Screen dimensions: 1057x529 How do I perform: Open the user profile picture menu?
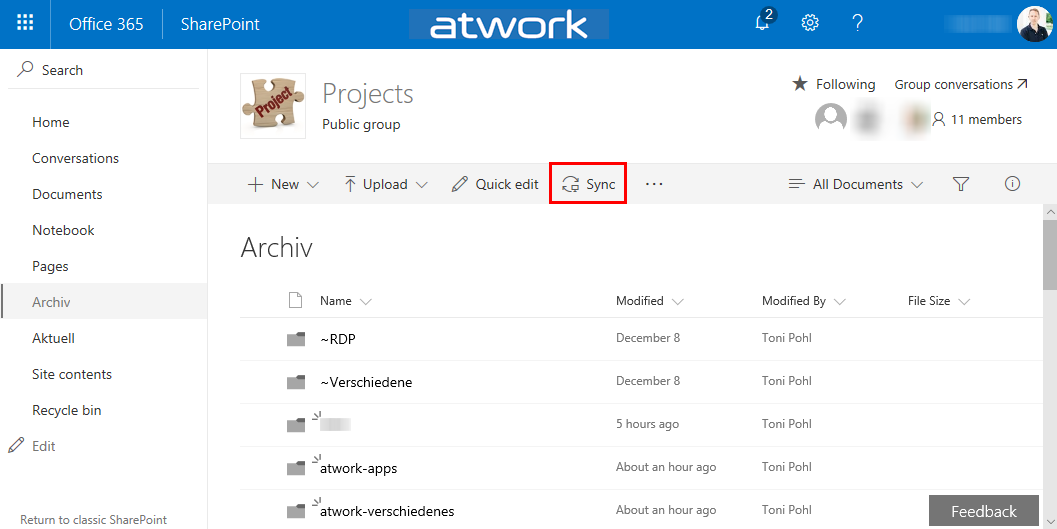point(1034,24)
